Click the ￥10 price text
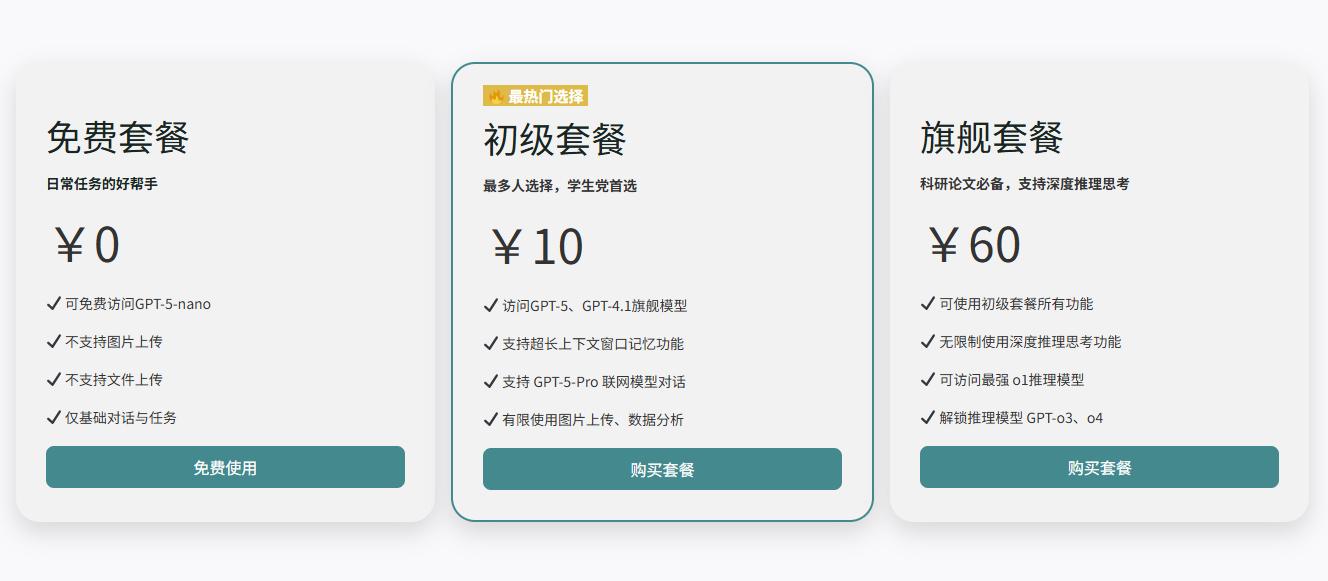 click(x=537, y=247)
